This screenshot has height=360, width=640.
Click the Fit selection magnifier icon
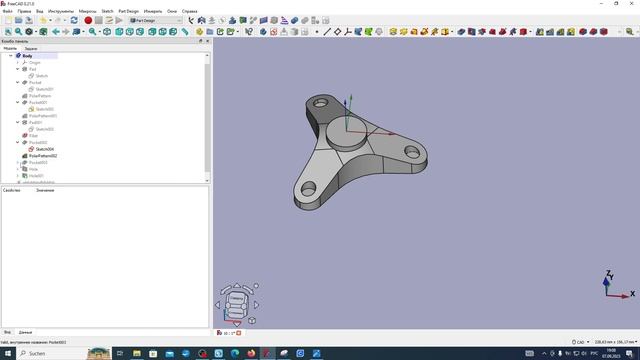coord(18,32)
